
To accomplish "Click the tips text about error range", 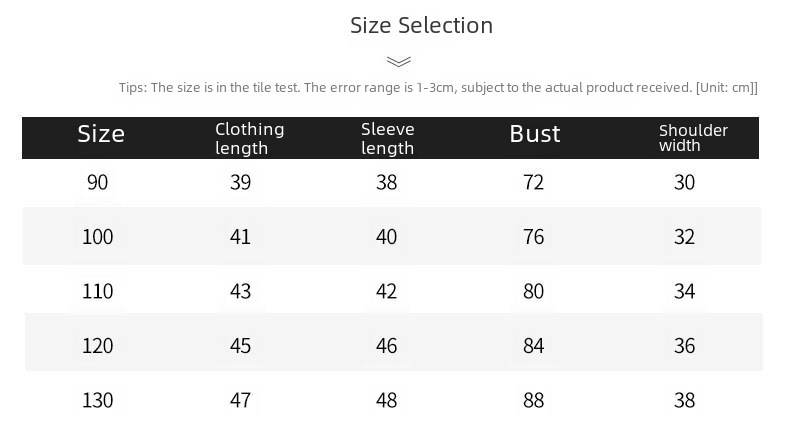I will coord(438,88).
